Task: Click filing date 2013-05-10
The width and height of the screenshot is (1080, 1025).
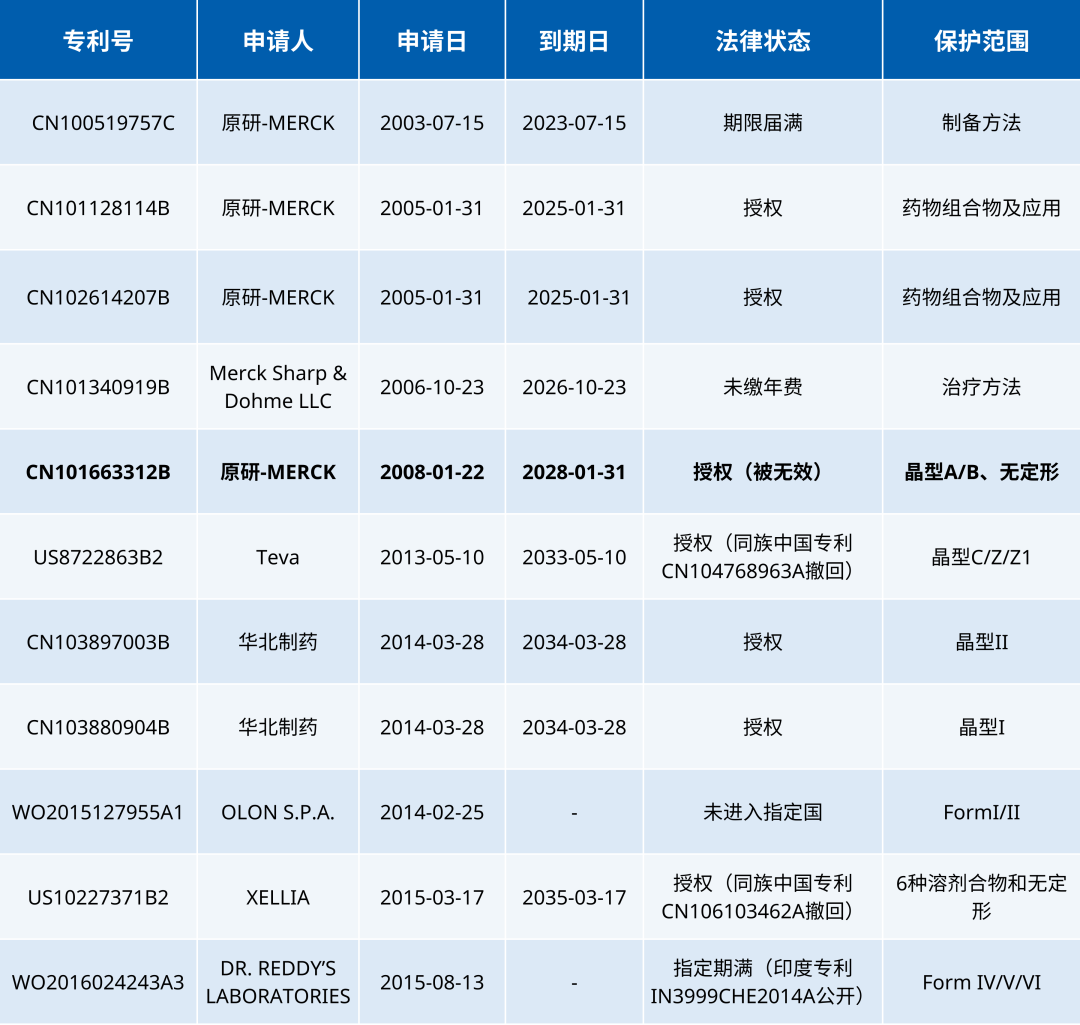Action: pyautogui.click(x=432, y=557)
